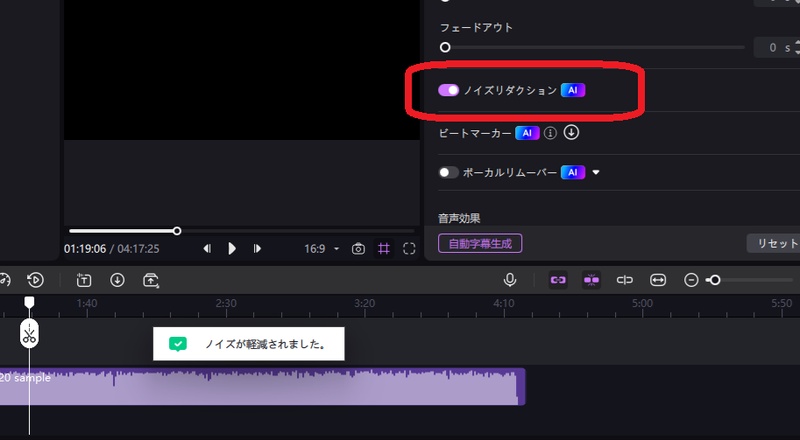Click the AI badge next to ビートマーカー

[527, 133]
